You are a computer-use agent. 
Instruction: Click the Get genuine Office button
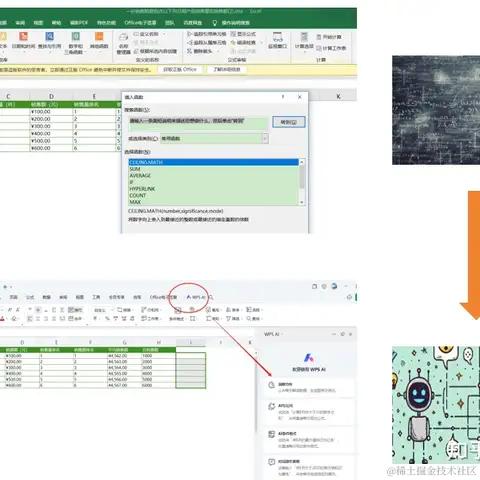[x=180, y=69]
